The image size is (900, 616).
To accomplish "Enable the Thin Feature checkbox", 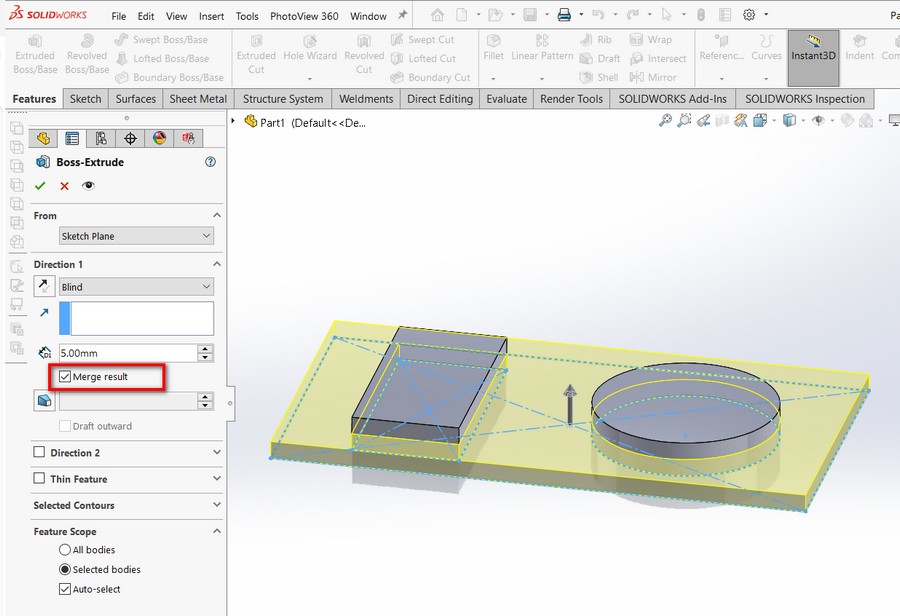I will 39,478.
